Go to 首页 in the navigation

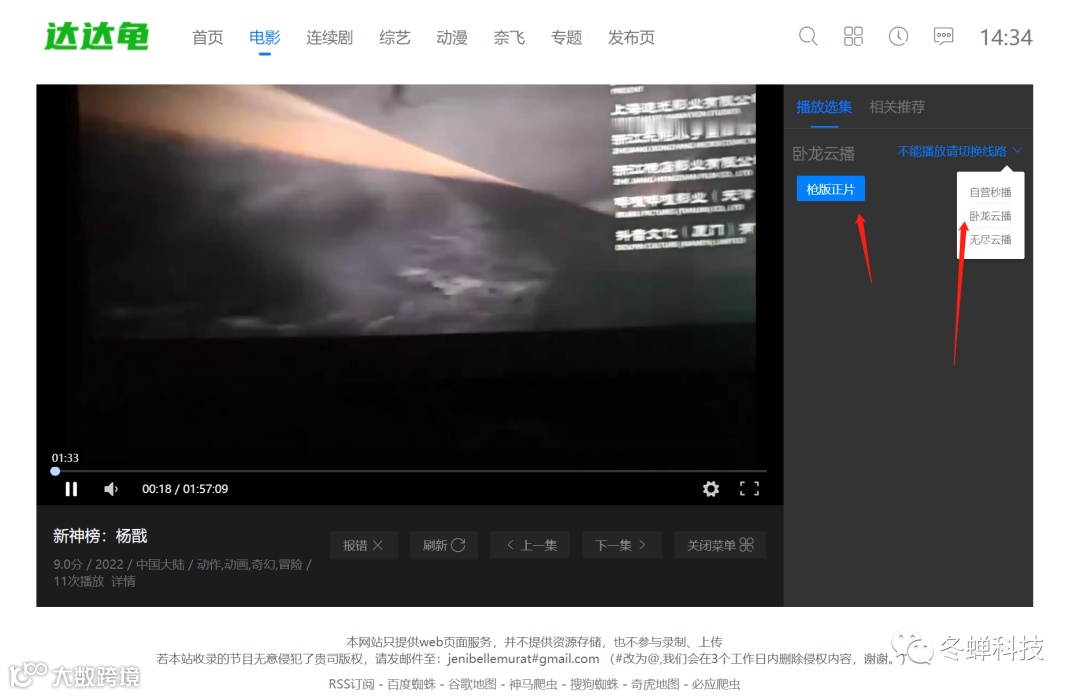(207, 37)
